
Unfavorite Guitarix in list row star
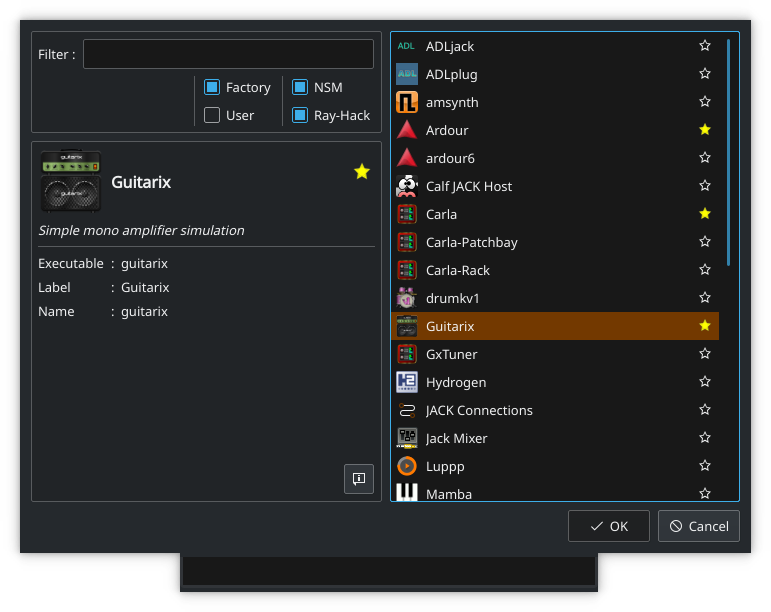point(705,326)
